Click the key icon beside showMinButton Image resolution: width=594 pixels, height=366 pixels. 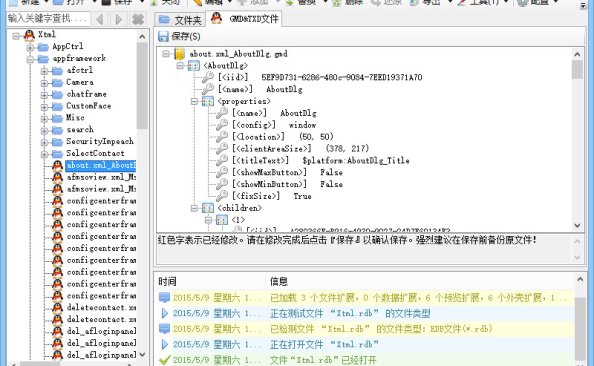pyautogui.click(x=222, y=184)
